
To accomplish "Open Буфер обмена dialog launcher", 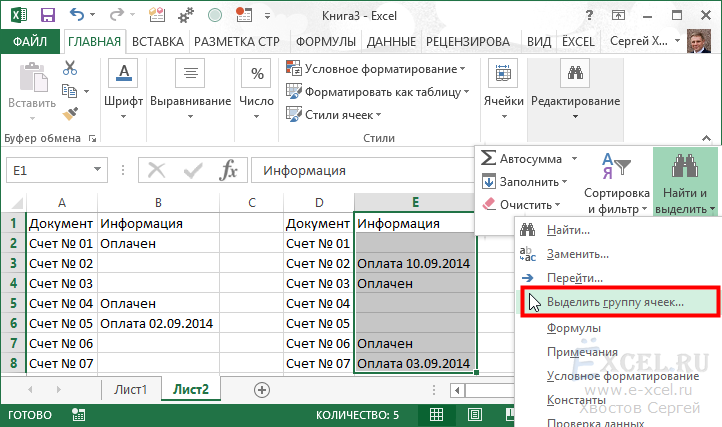I will pos(93,138).
